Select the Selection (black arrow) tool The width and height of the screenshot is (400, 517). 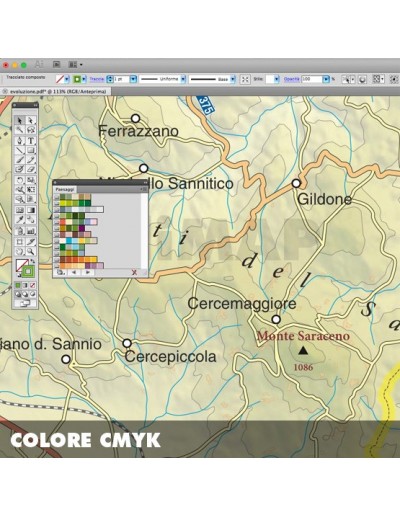pyautogui.click(x=20, y=120)
